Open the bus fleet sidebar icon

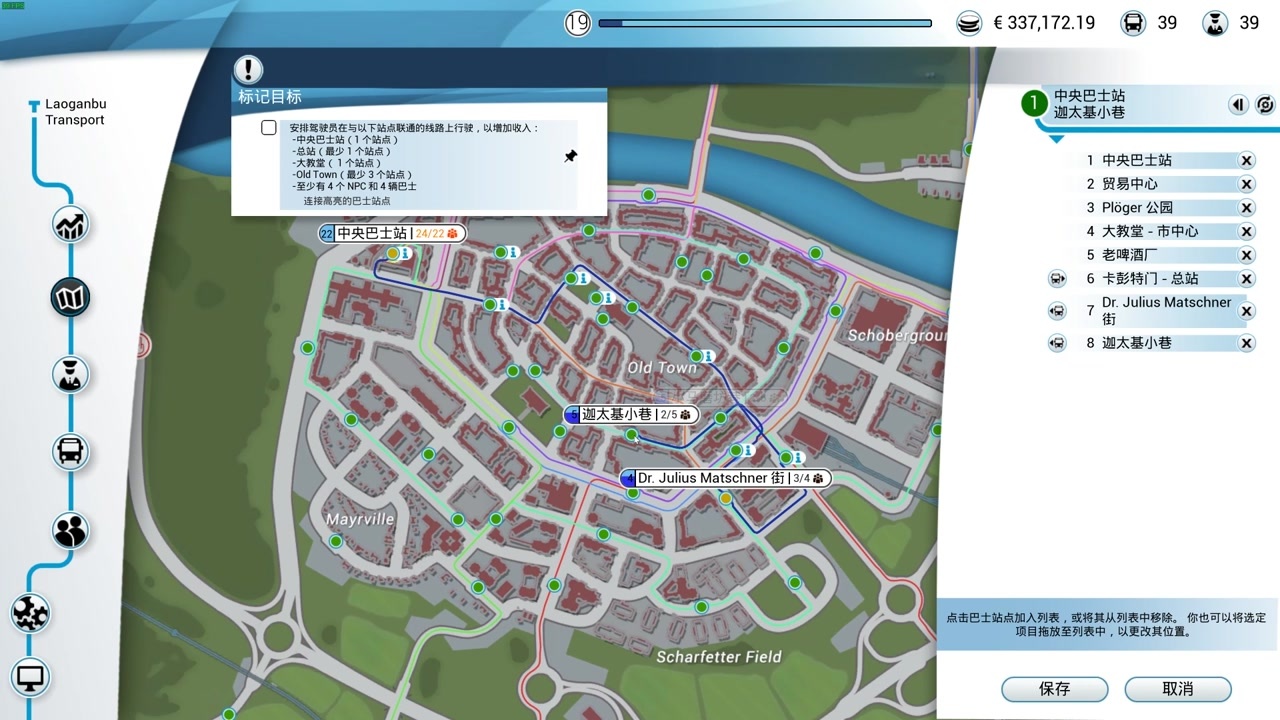click(x=71, y=451)
